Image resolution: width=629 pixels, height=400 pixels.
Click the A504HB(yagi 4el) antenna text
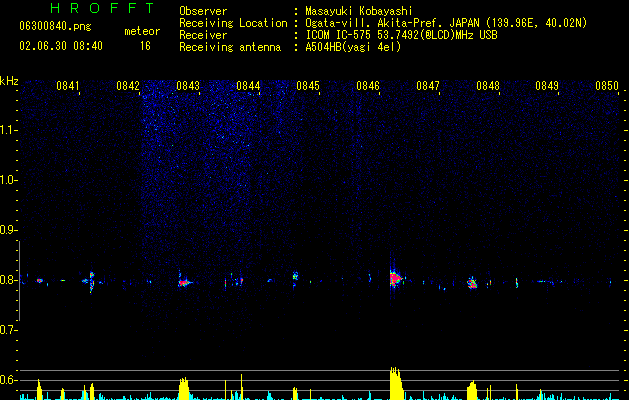coord(353,47)
